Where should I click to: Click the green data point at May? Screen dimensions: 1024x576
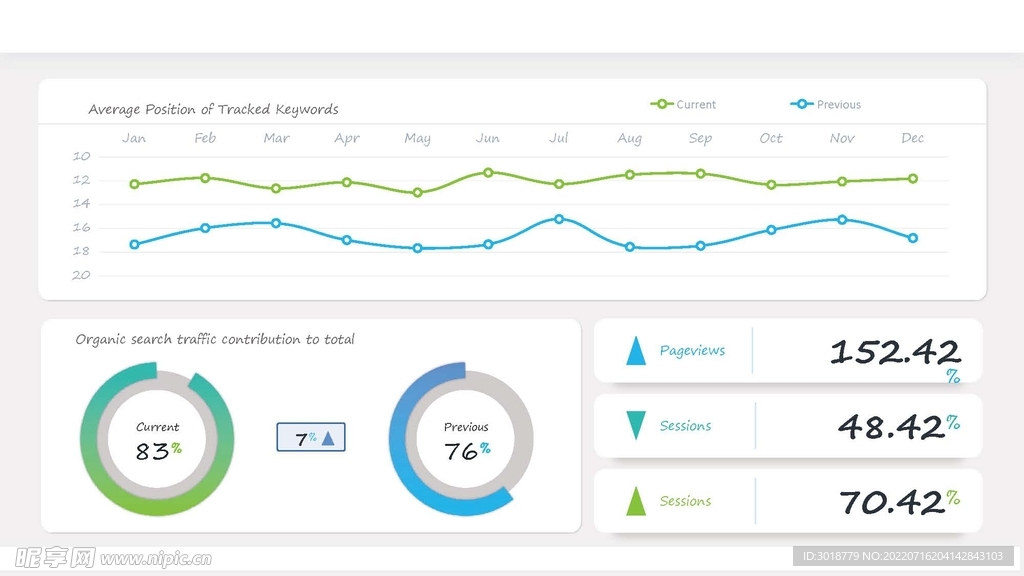coord(417,192)
